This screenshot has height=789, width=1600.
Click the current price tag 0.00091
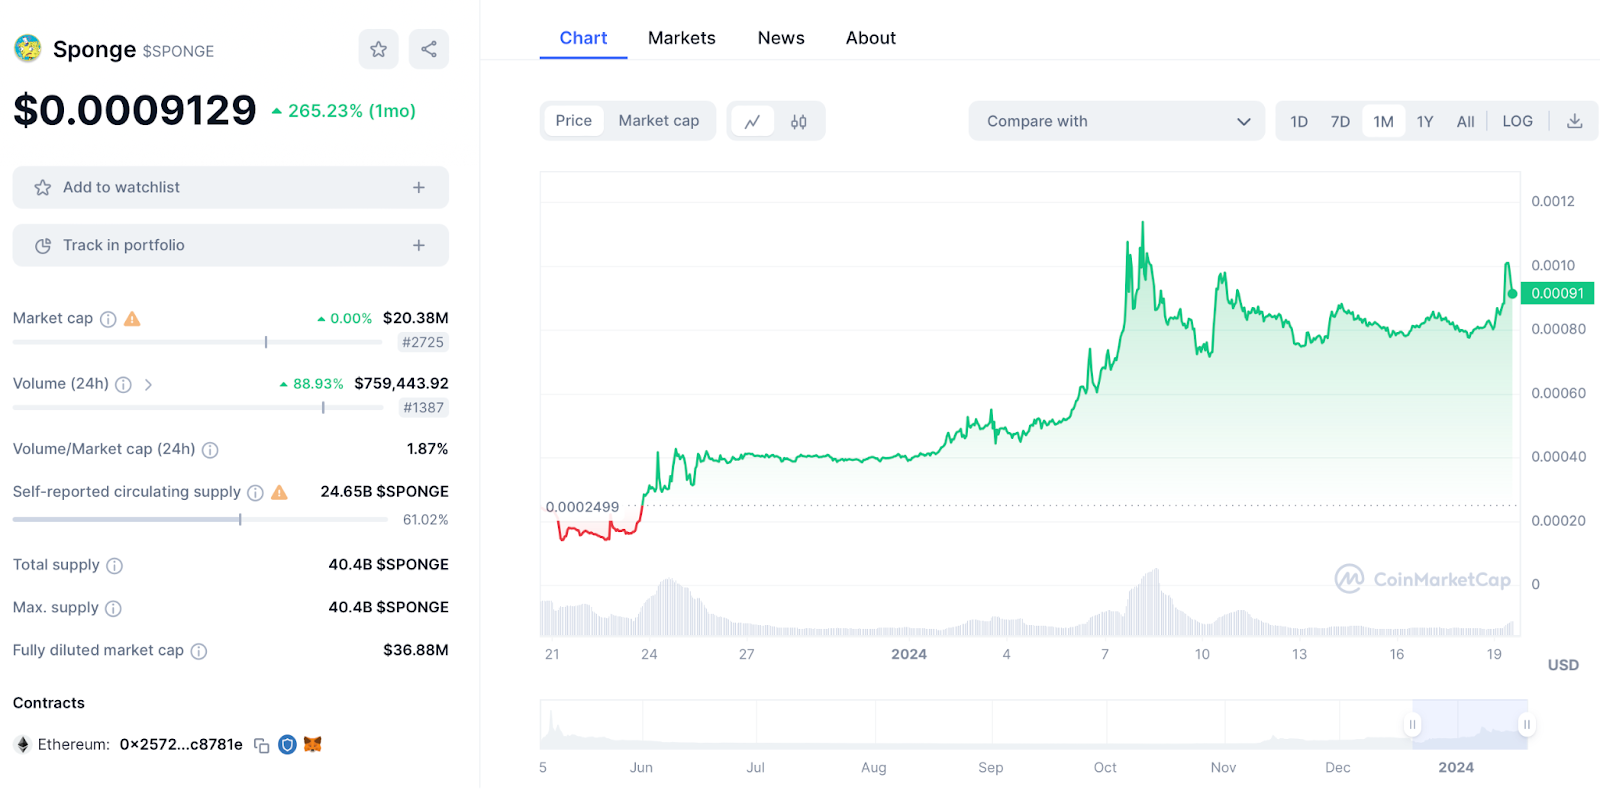point(1557,293)
